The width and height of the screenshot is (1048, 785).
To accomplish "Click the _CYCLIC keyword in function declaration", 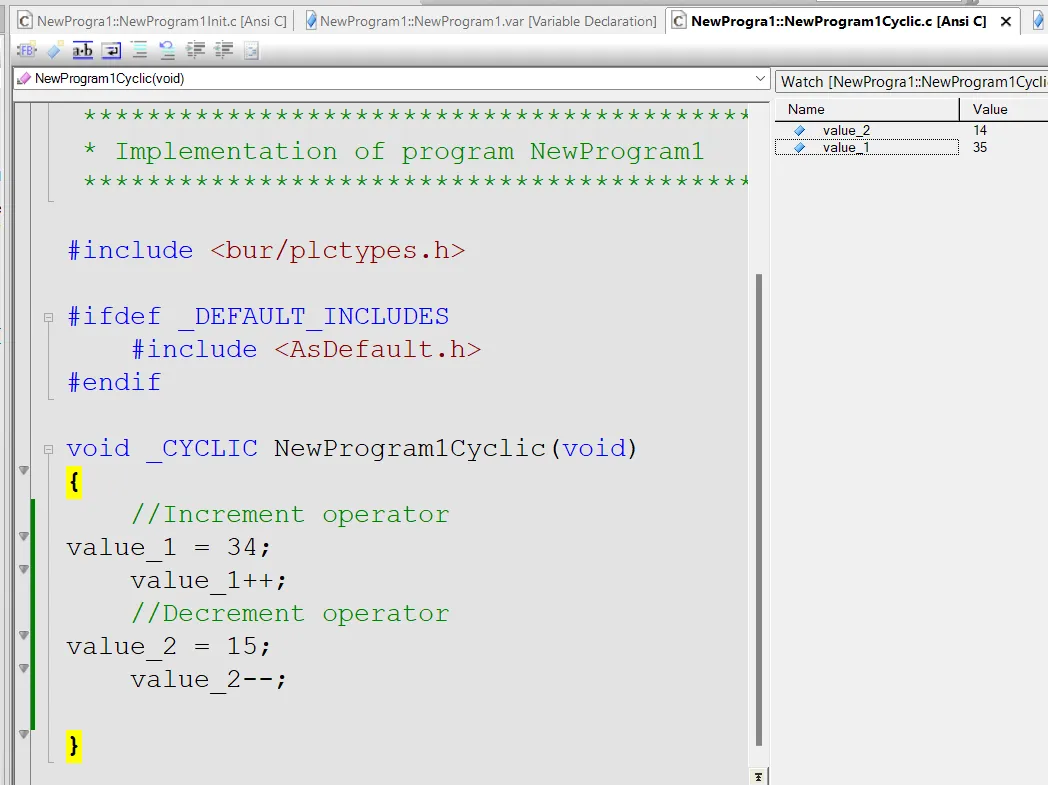I will pos(203,449).
